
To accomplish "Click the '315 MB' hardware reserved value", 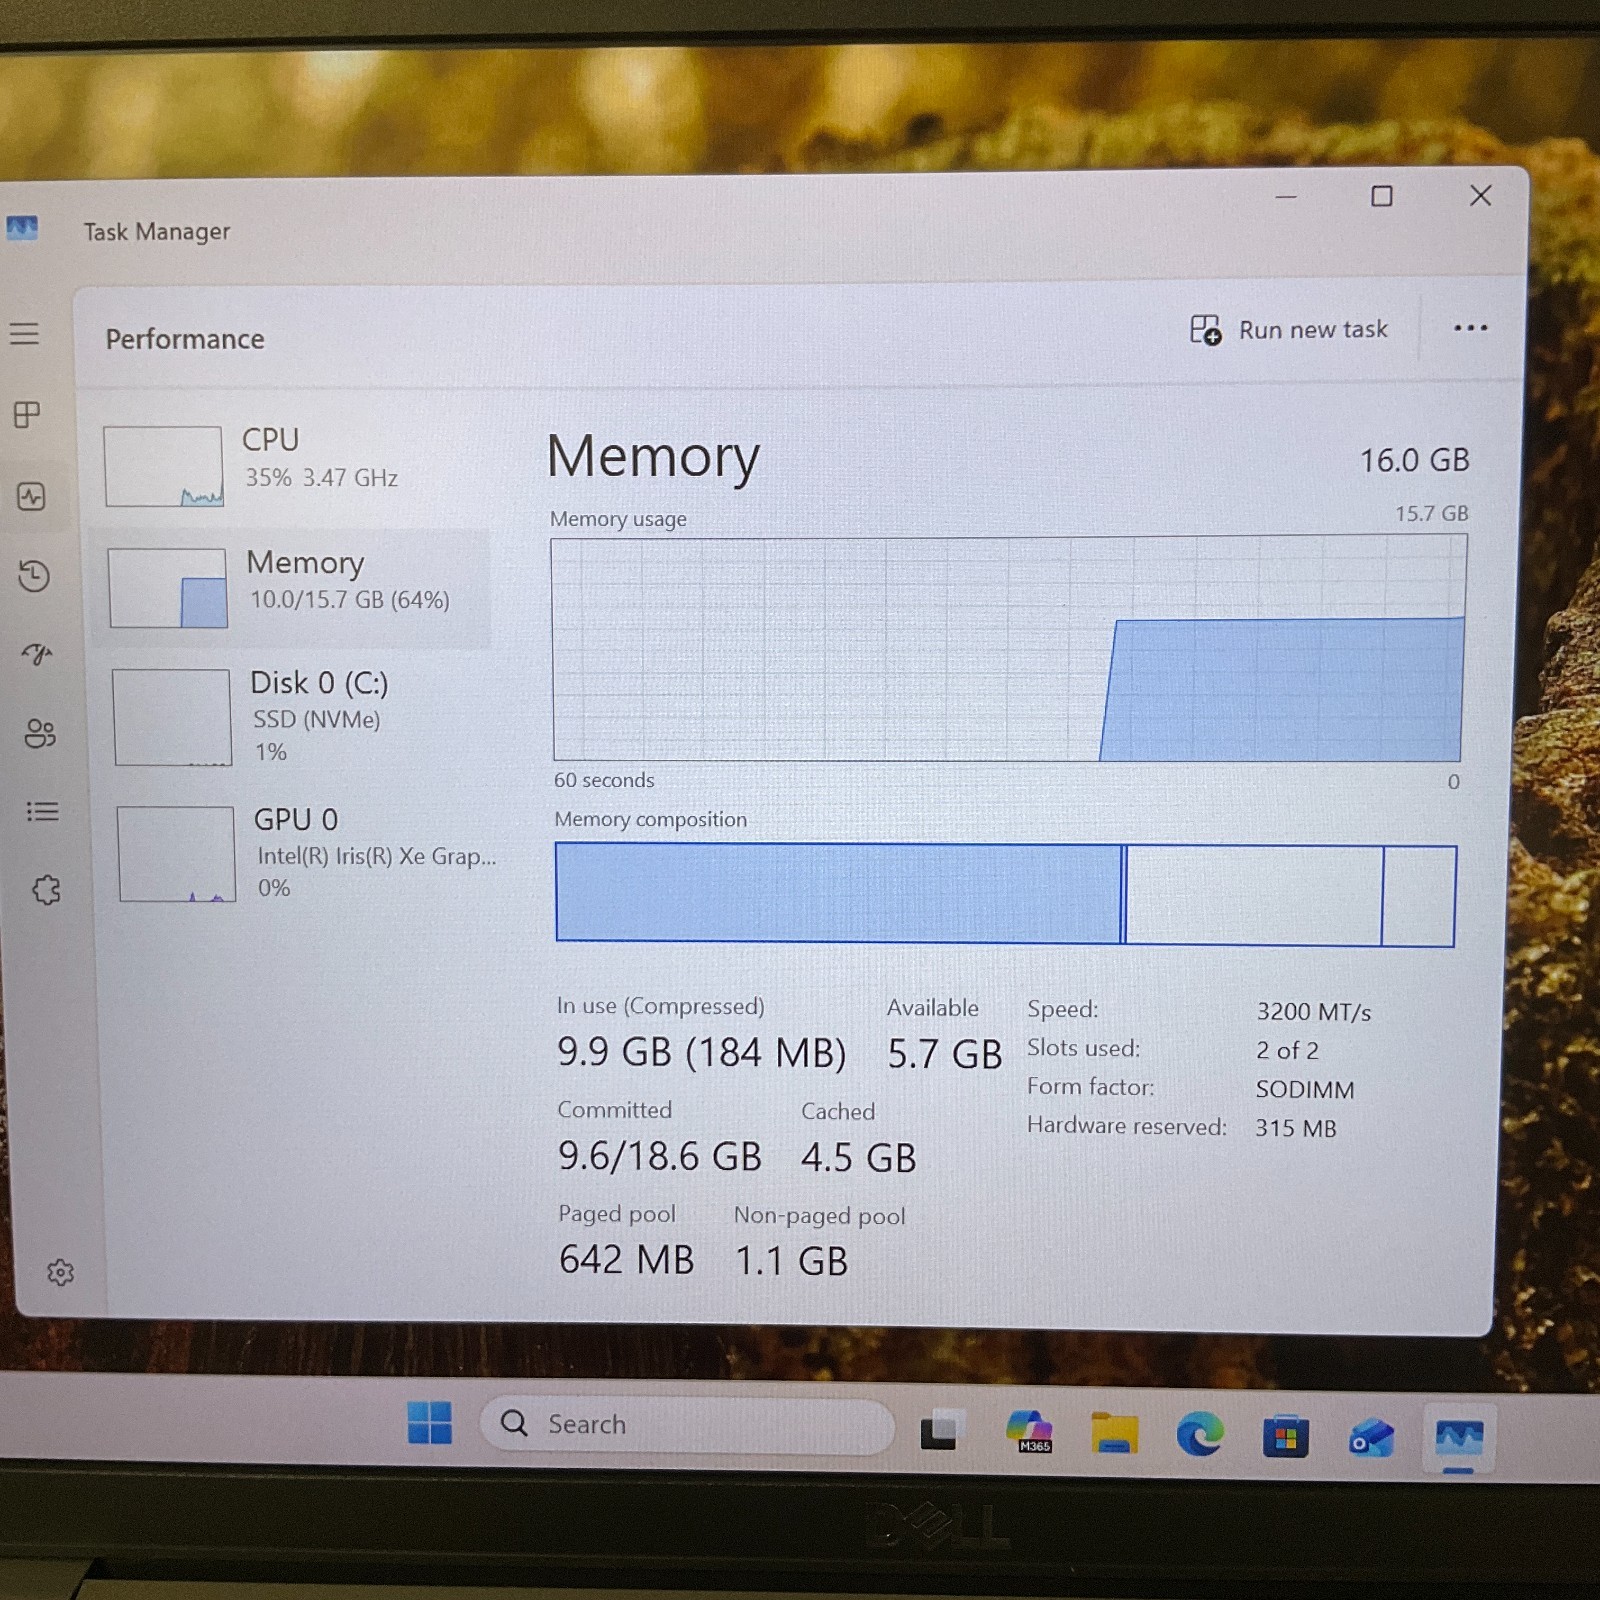I will click(1296, 1128).
